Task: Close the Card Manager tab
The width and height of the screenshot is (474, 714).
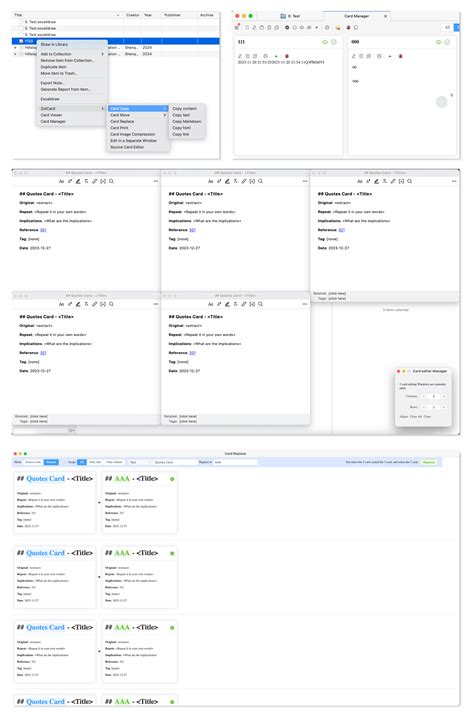Action: tap(385, 16)
